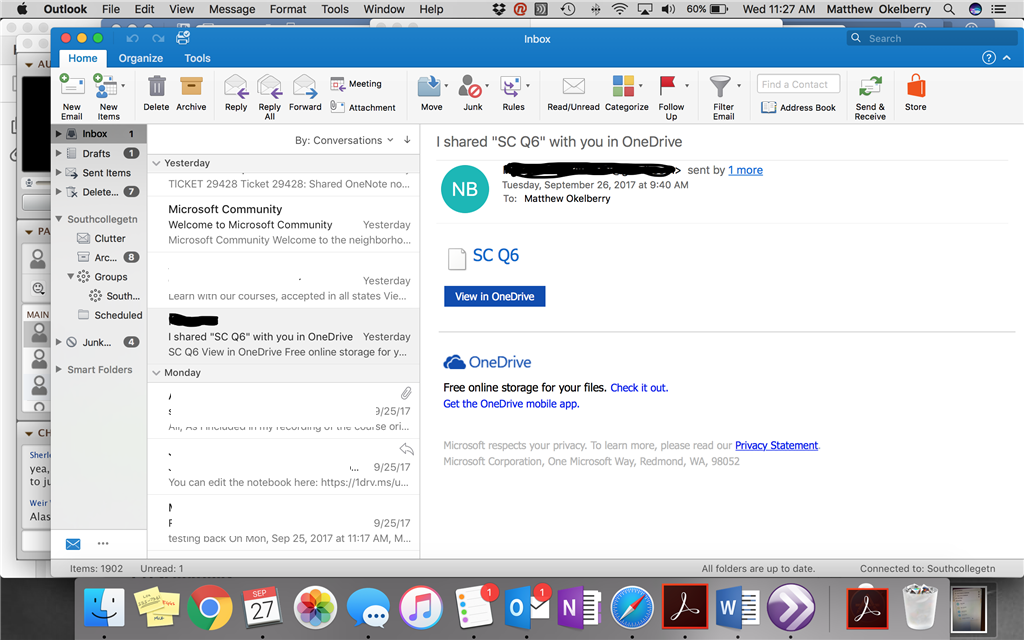Show more navigation options ellipsis

pyautogui.click(x=103, y=543)
